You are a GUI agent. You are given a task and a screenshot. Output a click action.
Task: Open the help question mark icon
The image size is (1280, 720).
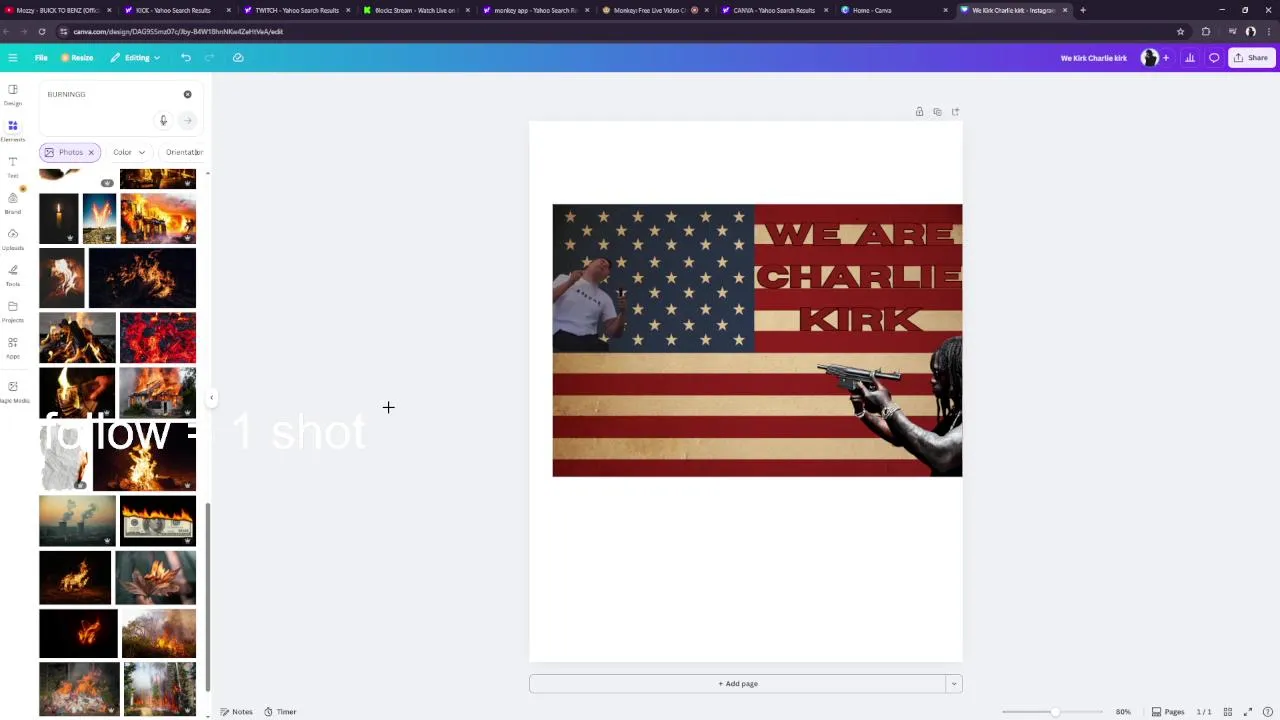pos(1268,712)
